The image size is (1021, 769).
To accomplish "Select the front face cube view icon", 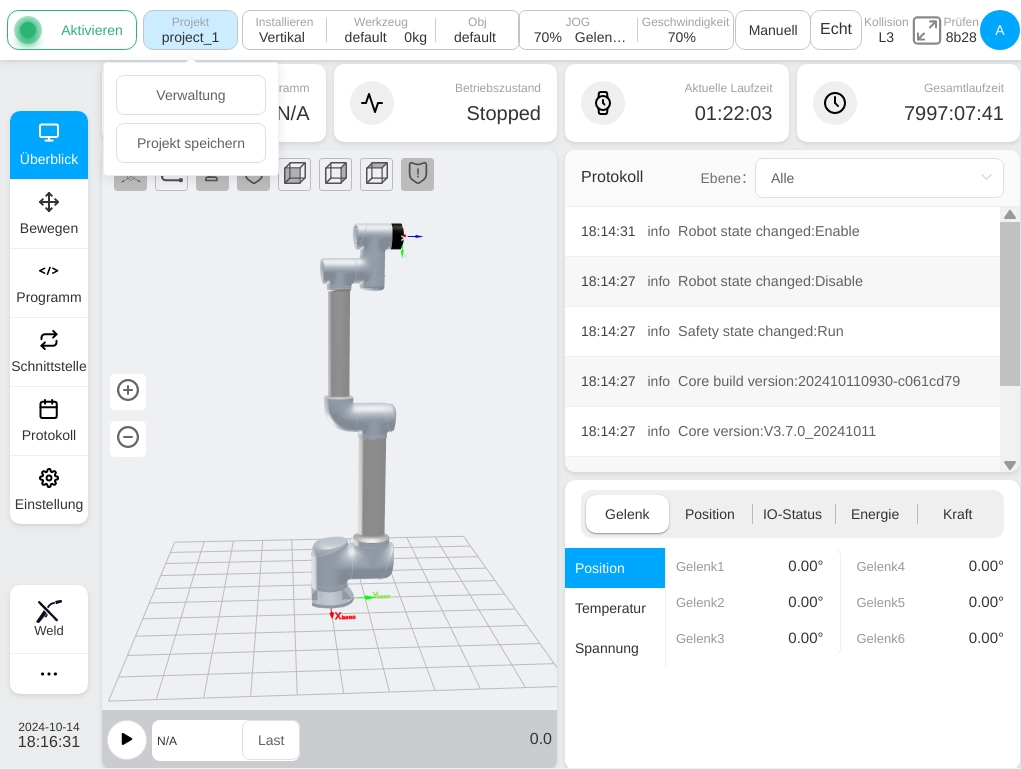I will [295, 174].
